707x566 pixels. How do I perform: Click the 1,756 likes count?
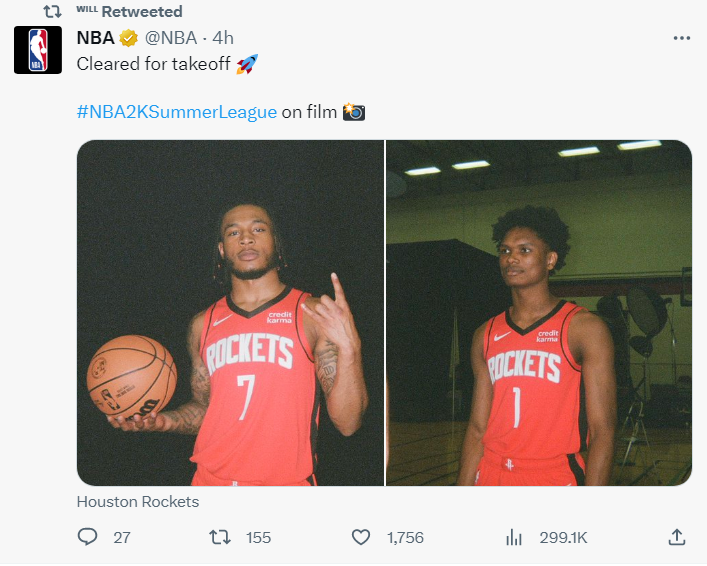tap(405, 538)
